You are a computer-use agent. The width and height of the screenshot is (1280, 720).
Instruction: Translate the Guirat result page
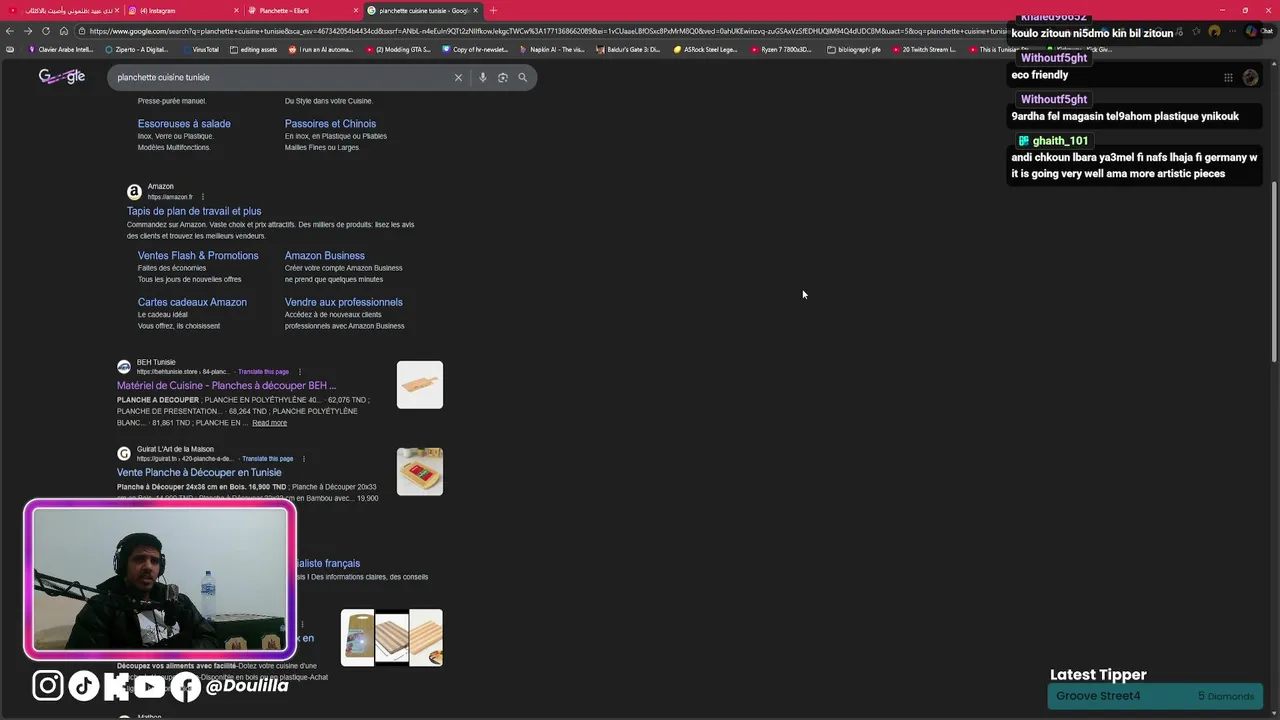(268, 459)
